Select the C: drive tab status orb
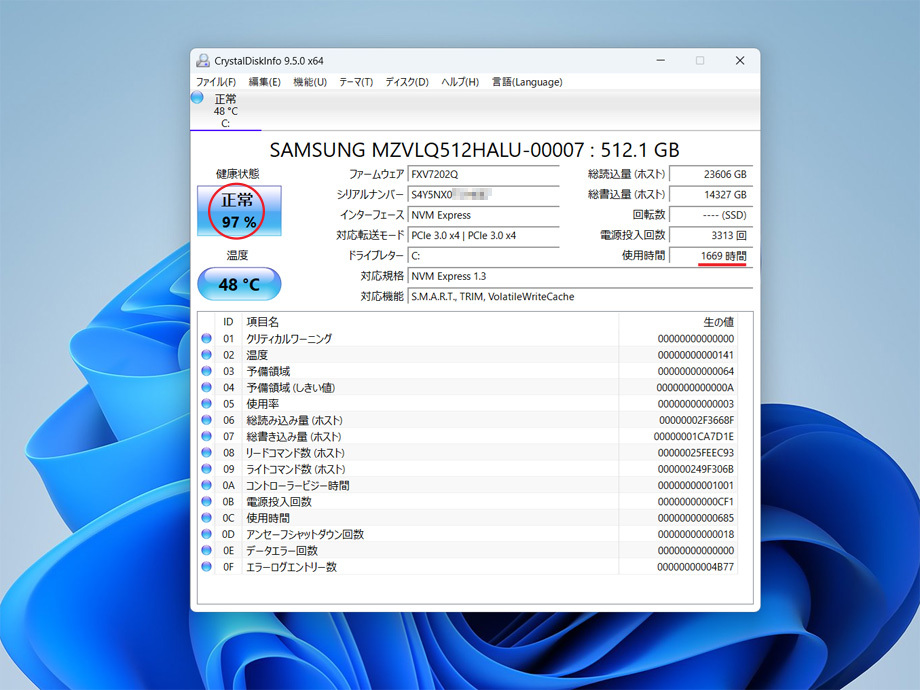Viewport: 920px width, 690px height. click(x=197, y=97)
